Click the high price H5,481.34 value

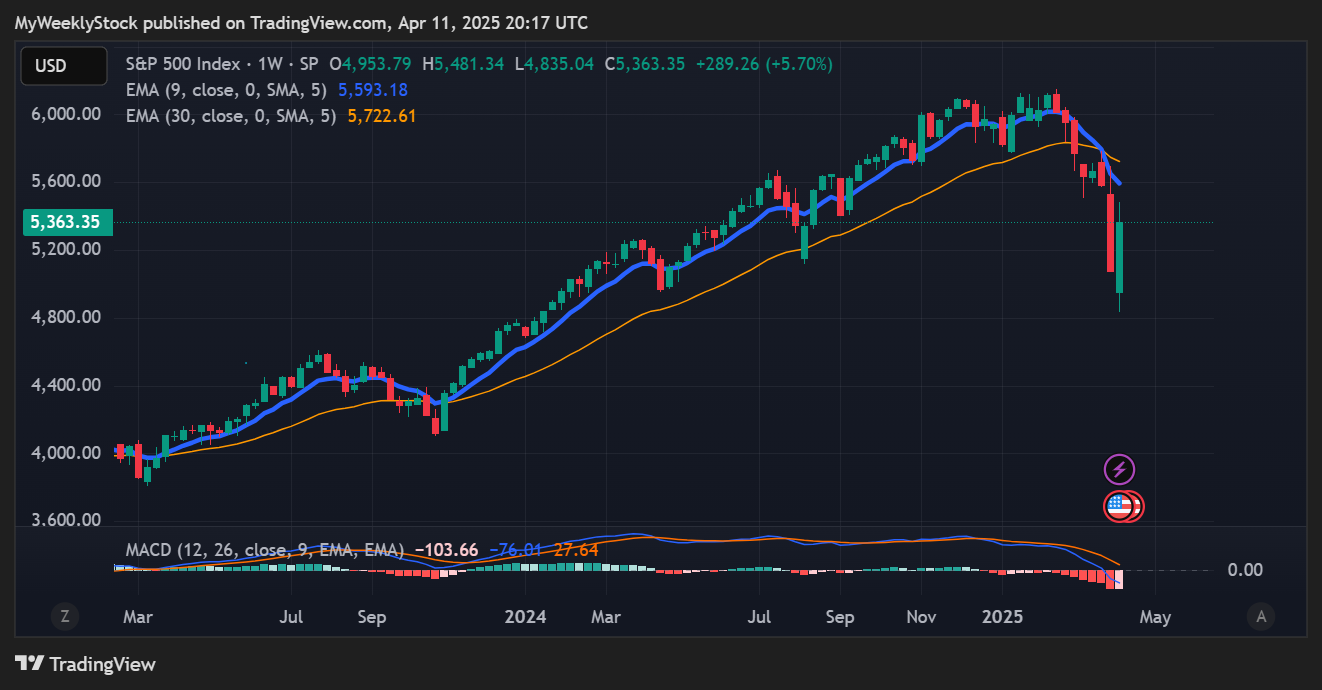pyautogui.click(x=464, y=64)
